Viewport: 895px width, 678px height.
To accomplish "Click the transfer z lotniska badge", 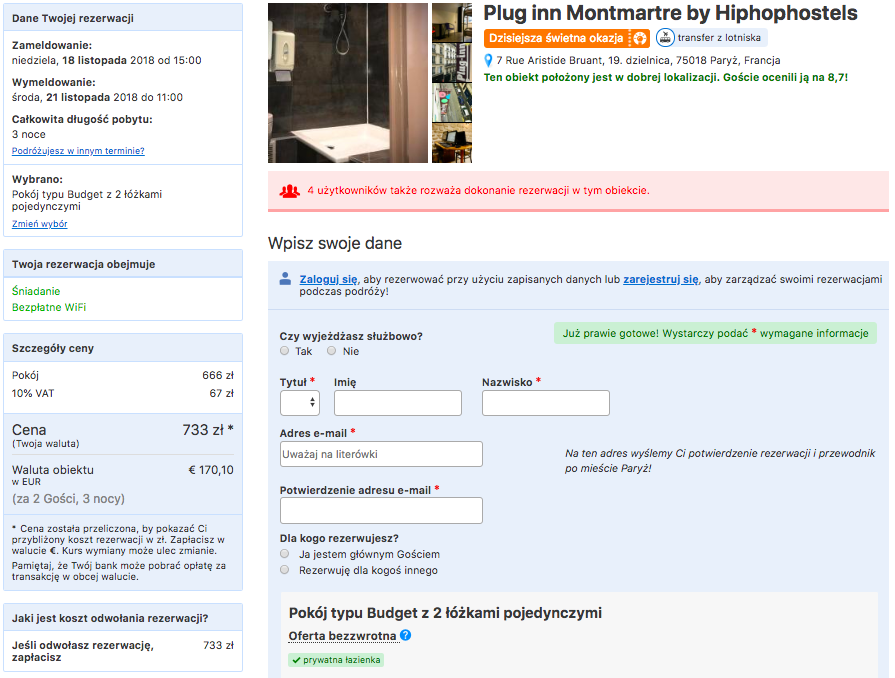I will 711,38.
